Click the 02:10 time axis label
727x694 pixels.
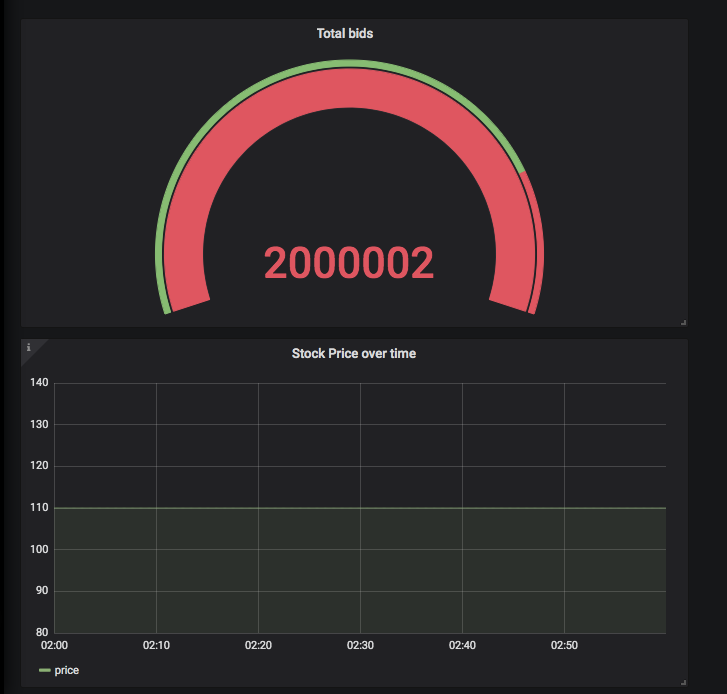click(156, 646)
